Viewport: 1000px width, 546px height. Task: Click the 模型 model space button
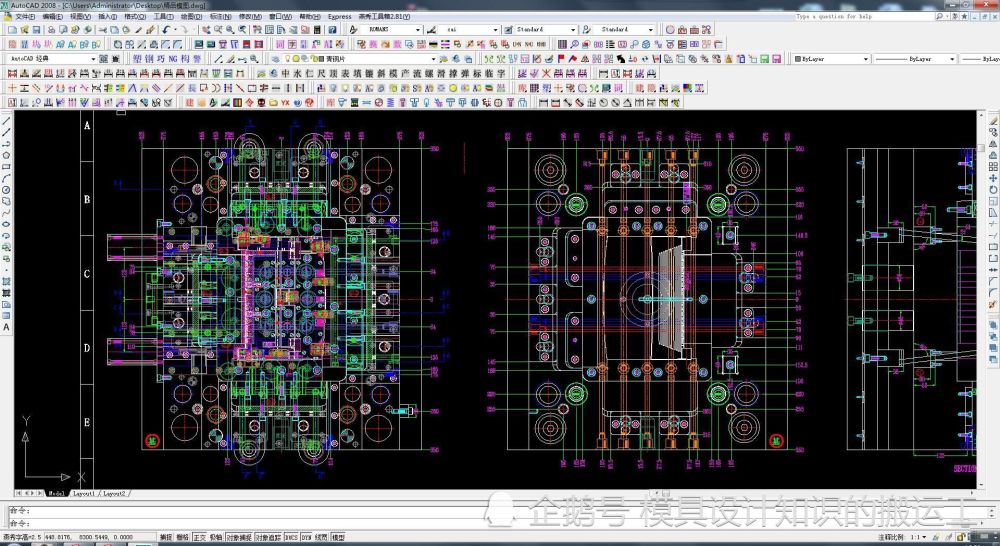coord(338,538)
